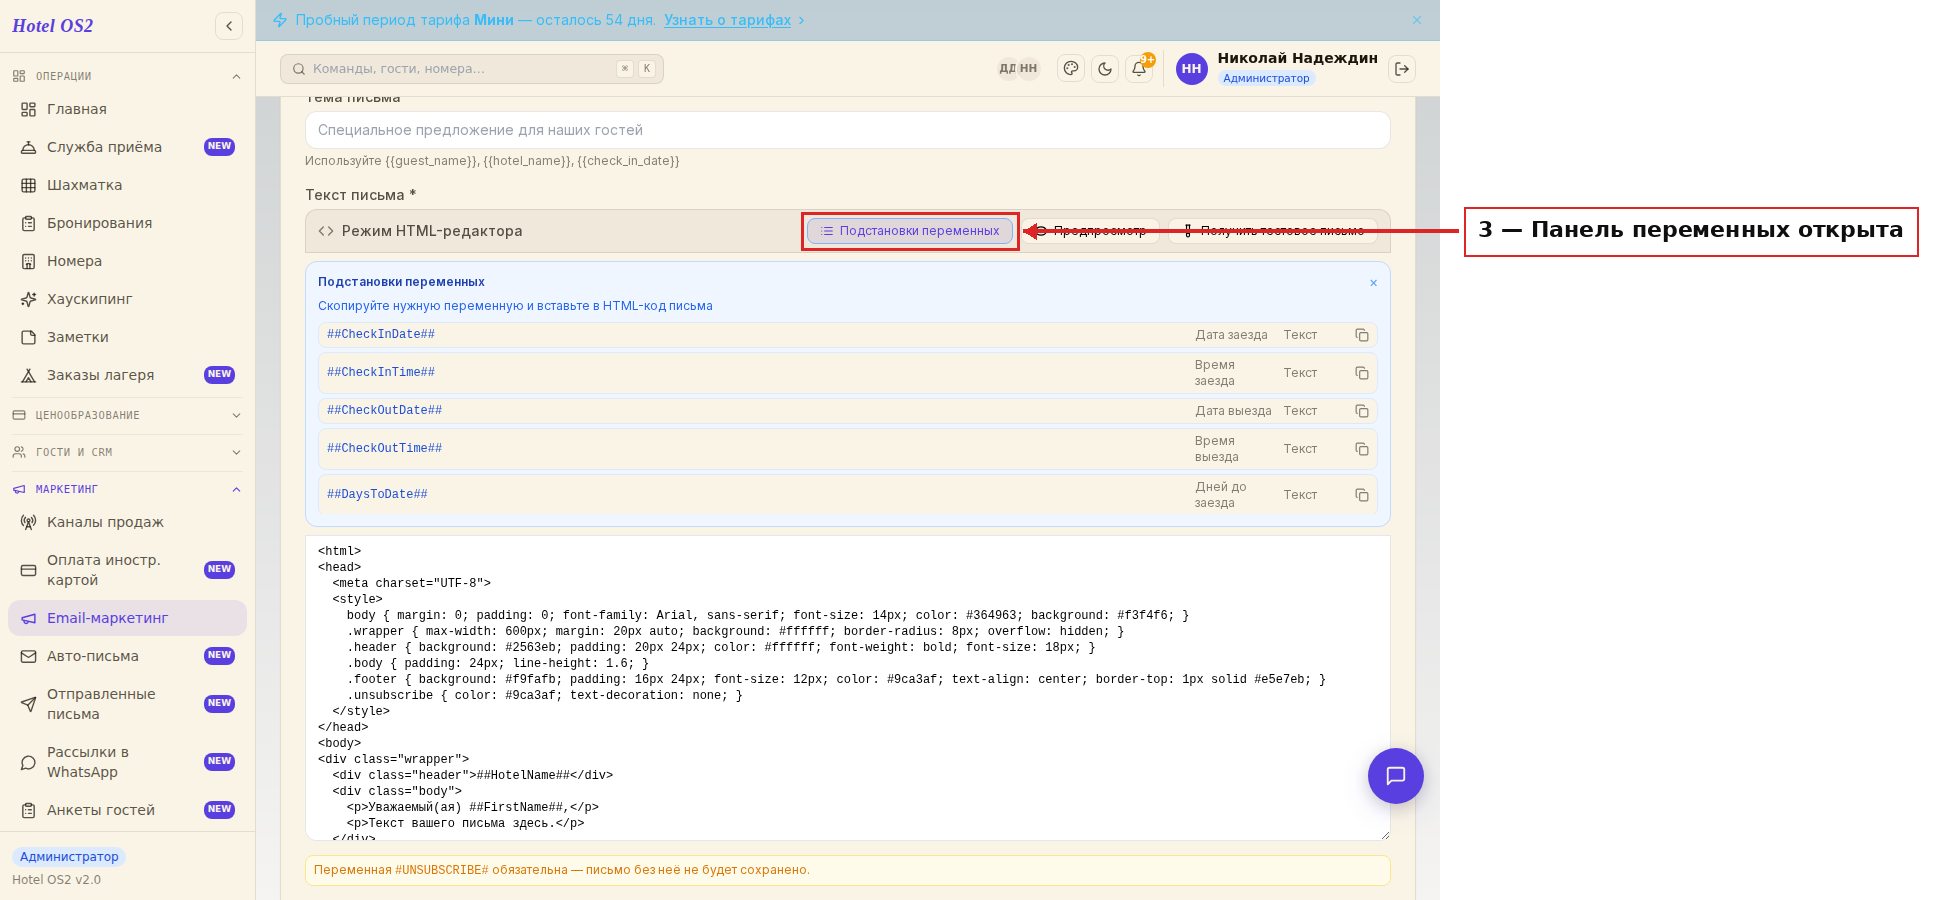Click the Предпросмотр button
Viewport: 1942px width, 900px height.
pyautogui.click(x=1091, y=231)
